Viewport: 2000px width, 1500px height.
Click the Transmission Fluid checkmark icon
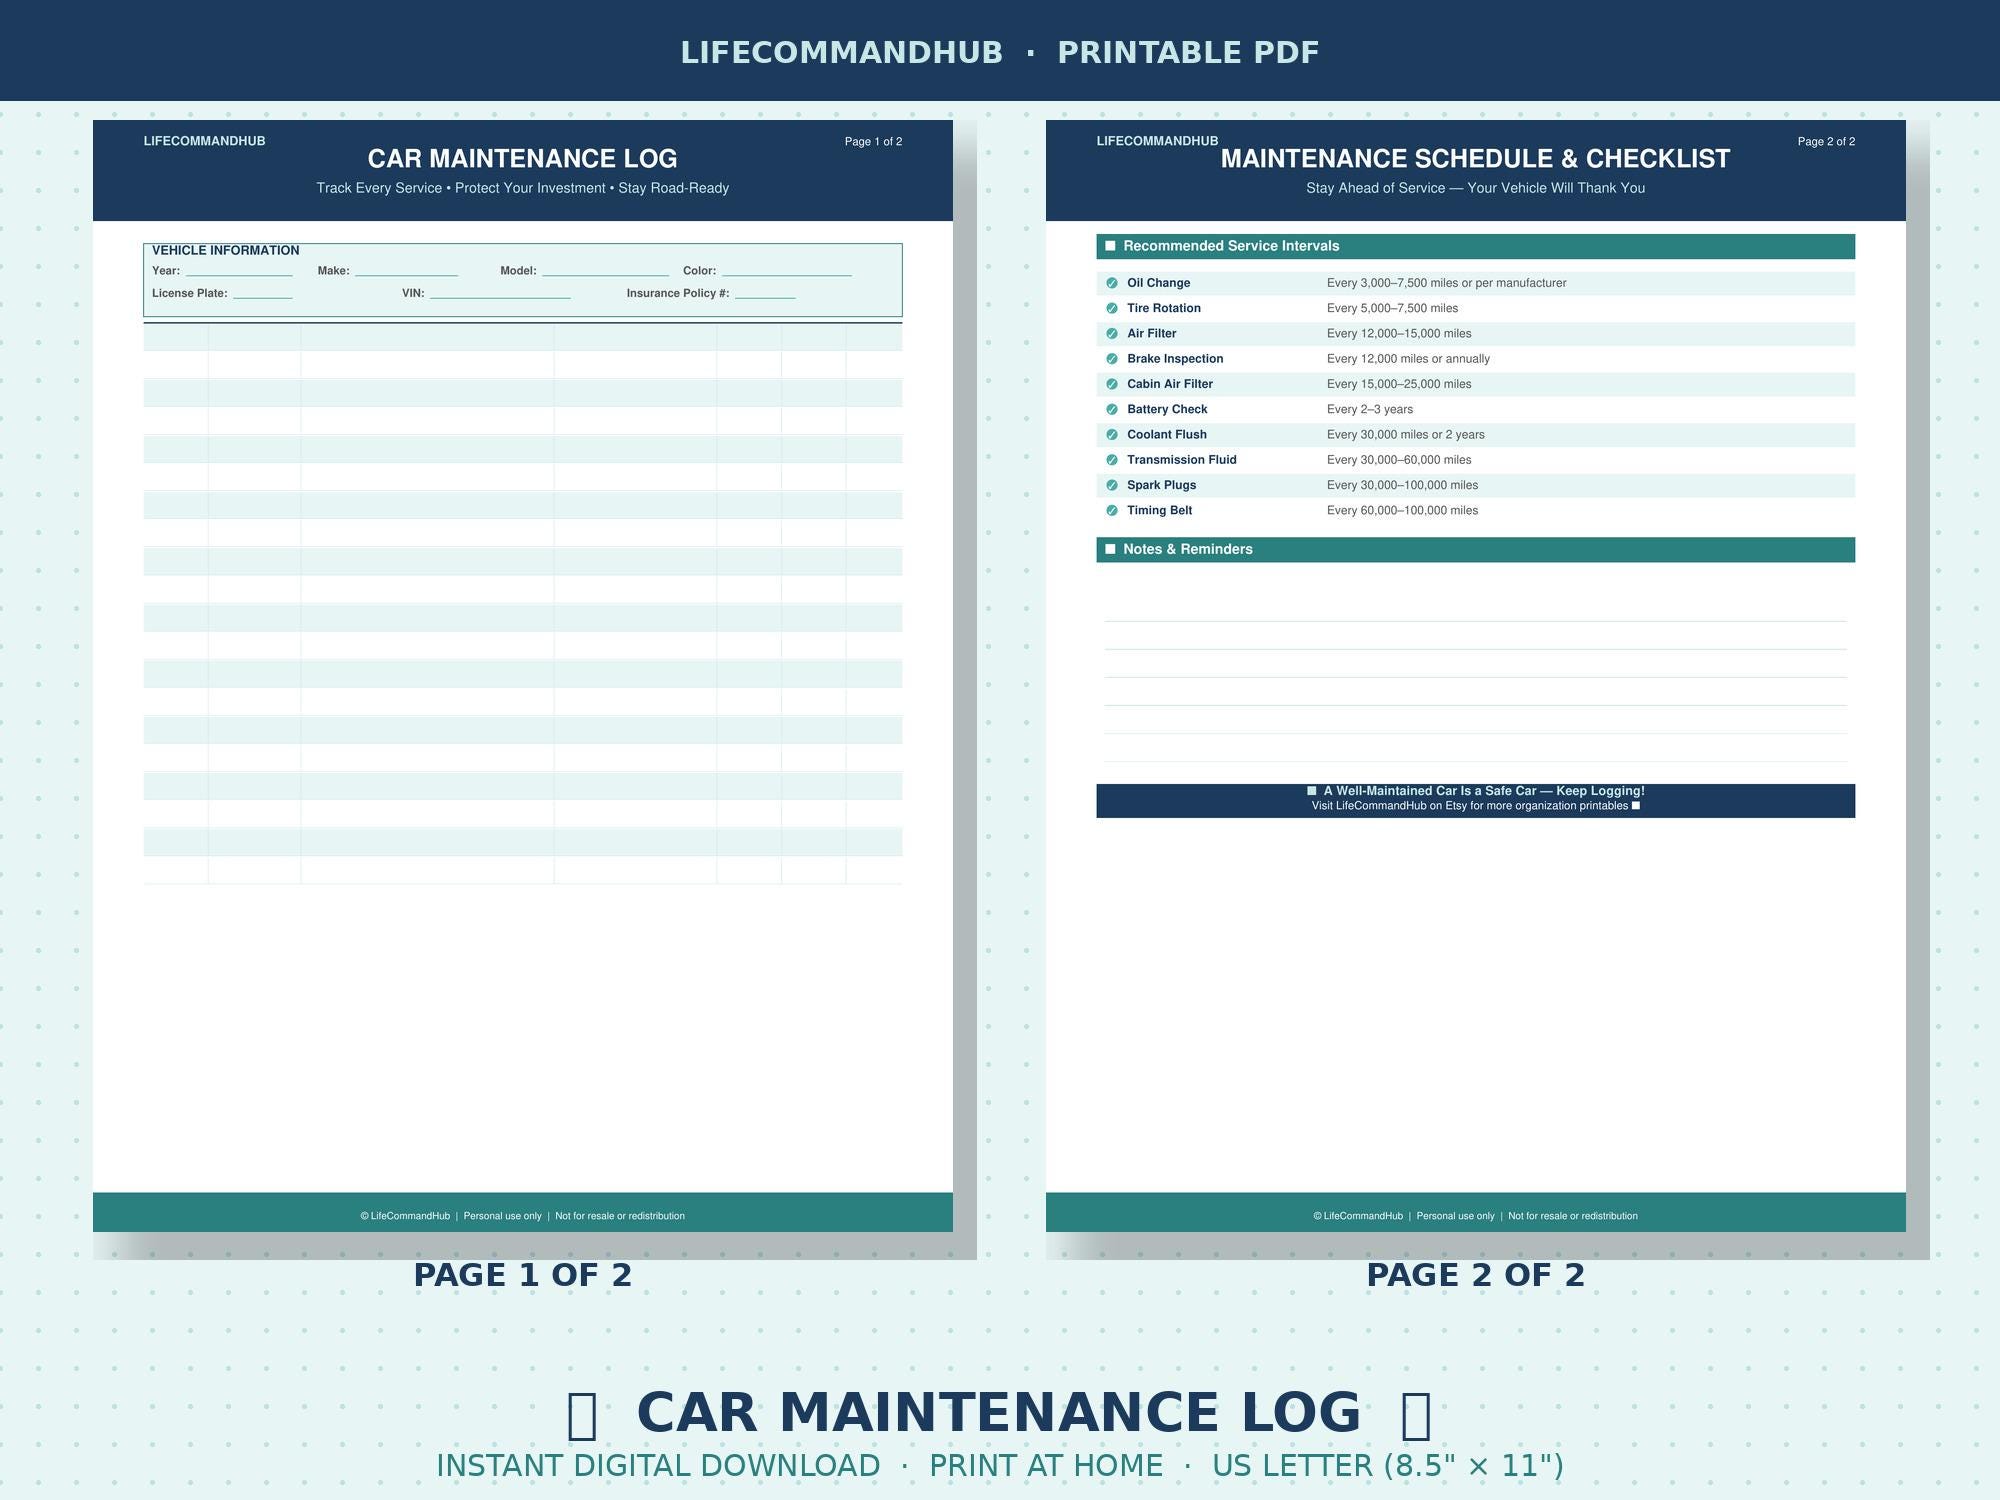pyautogui.click(x=1112, y=460)
